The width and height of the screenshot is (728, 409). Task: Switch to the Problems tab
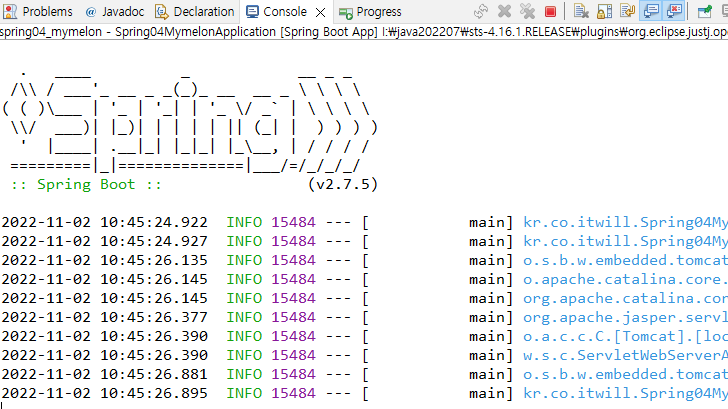click(x=38, y=12)
